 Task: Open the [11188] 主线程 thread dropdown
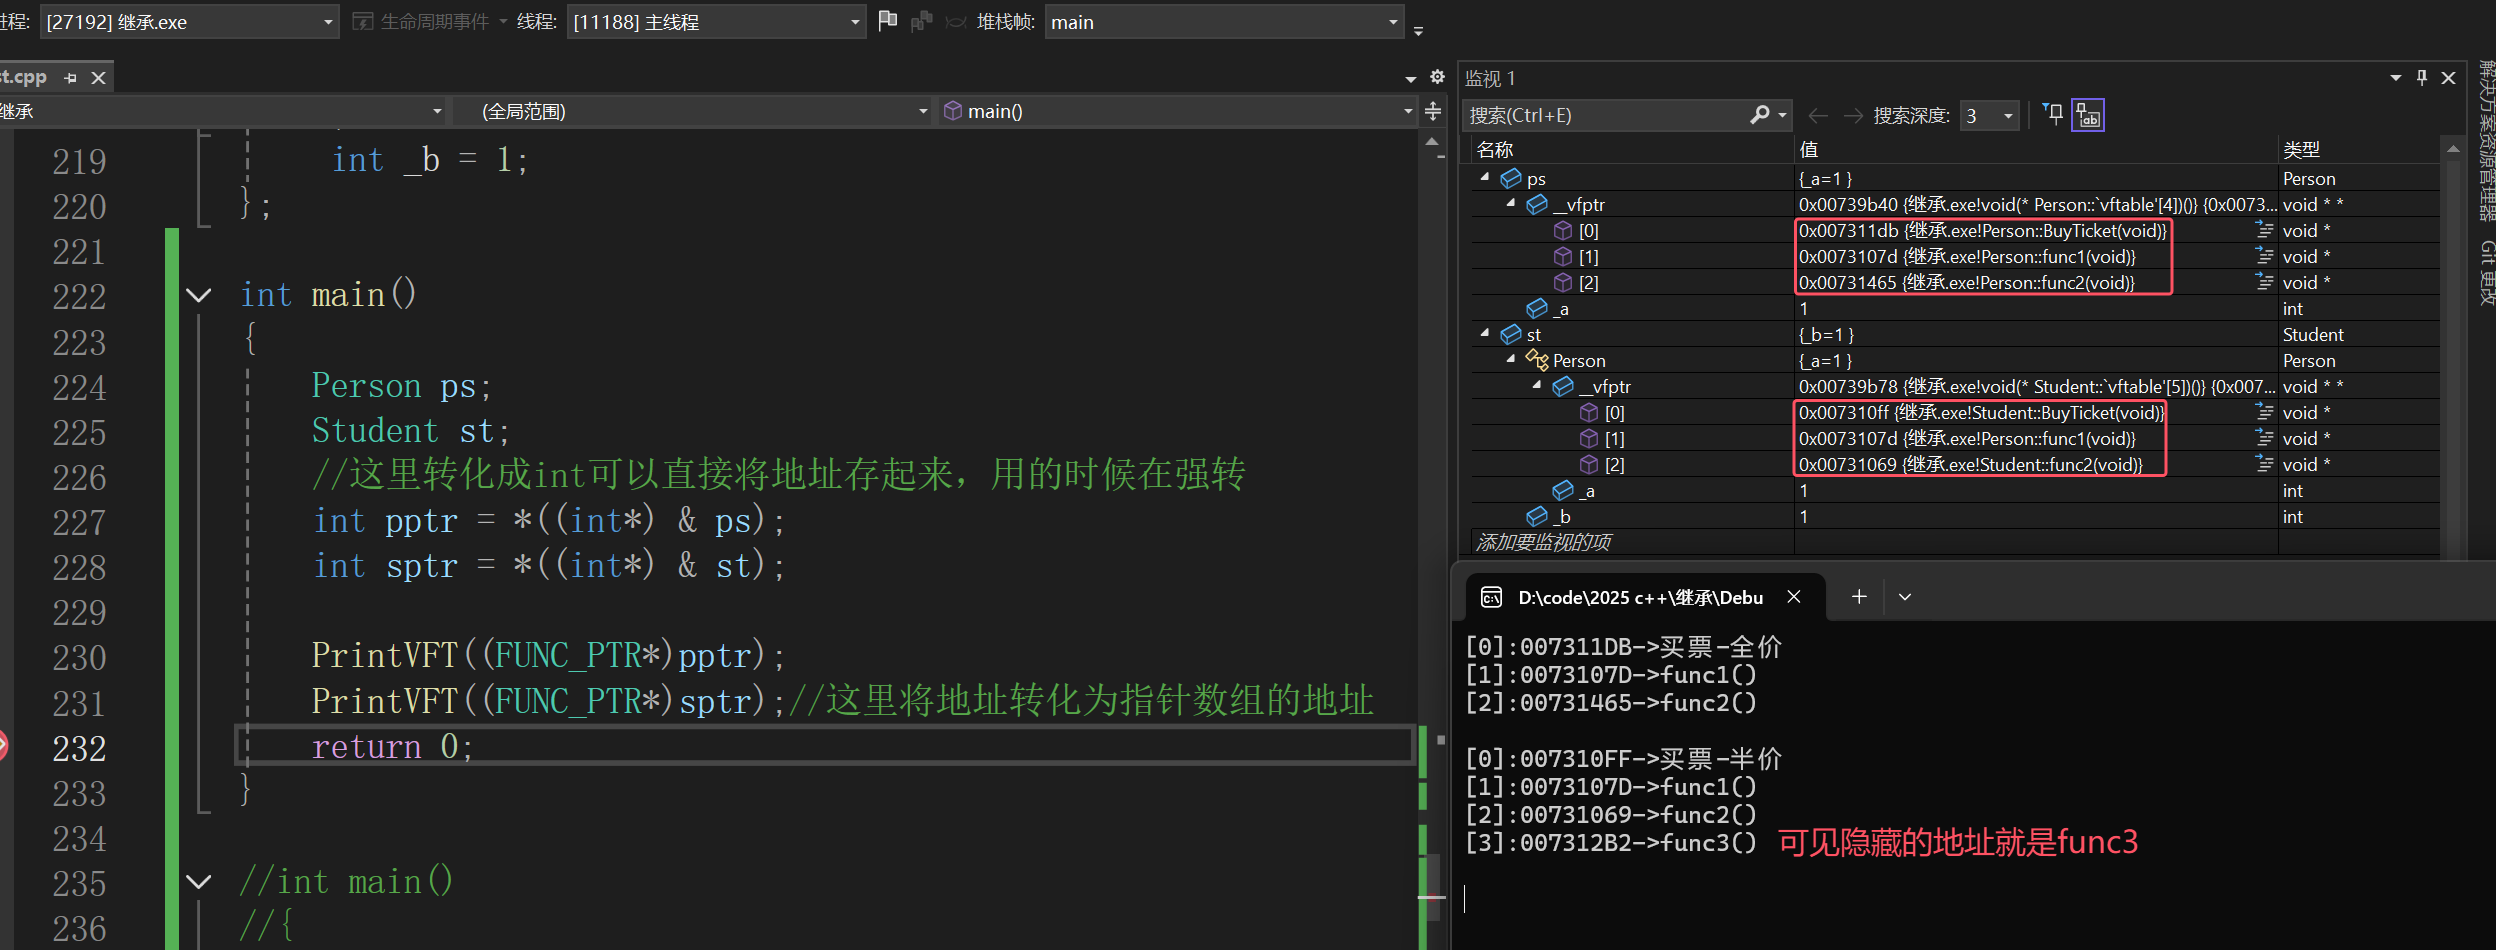pyautogui.click(x=855, y=21)
